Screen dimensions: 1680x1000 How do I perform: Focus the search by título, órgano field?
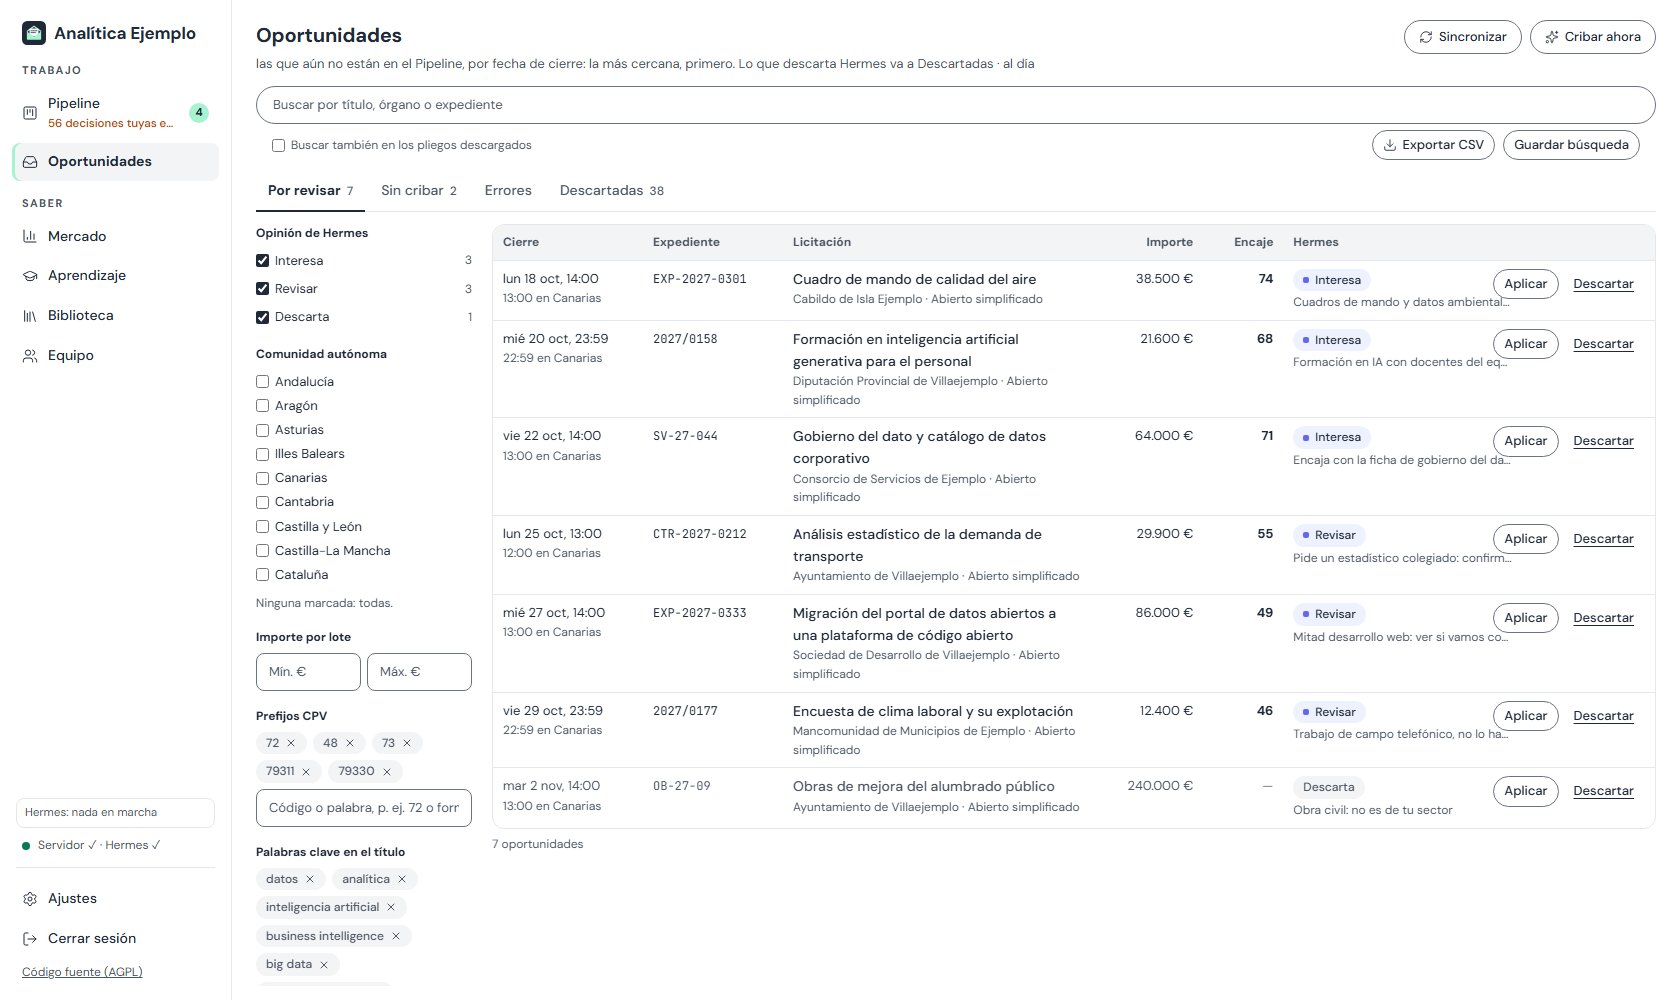click(x=956, y=105)
